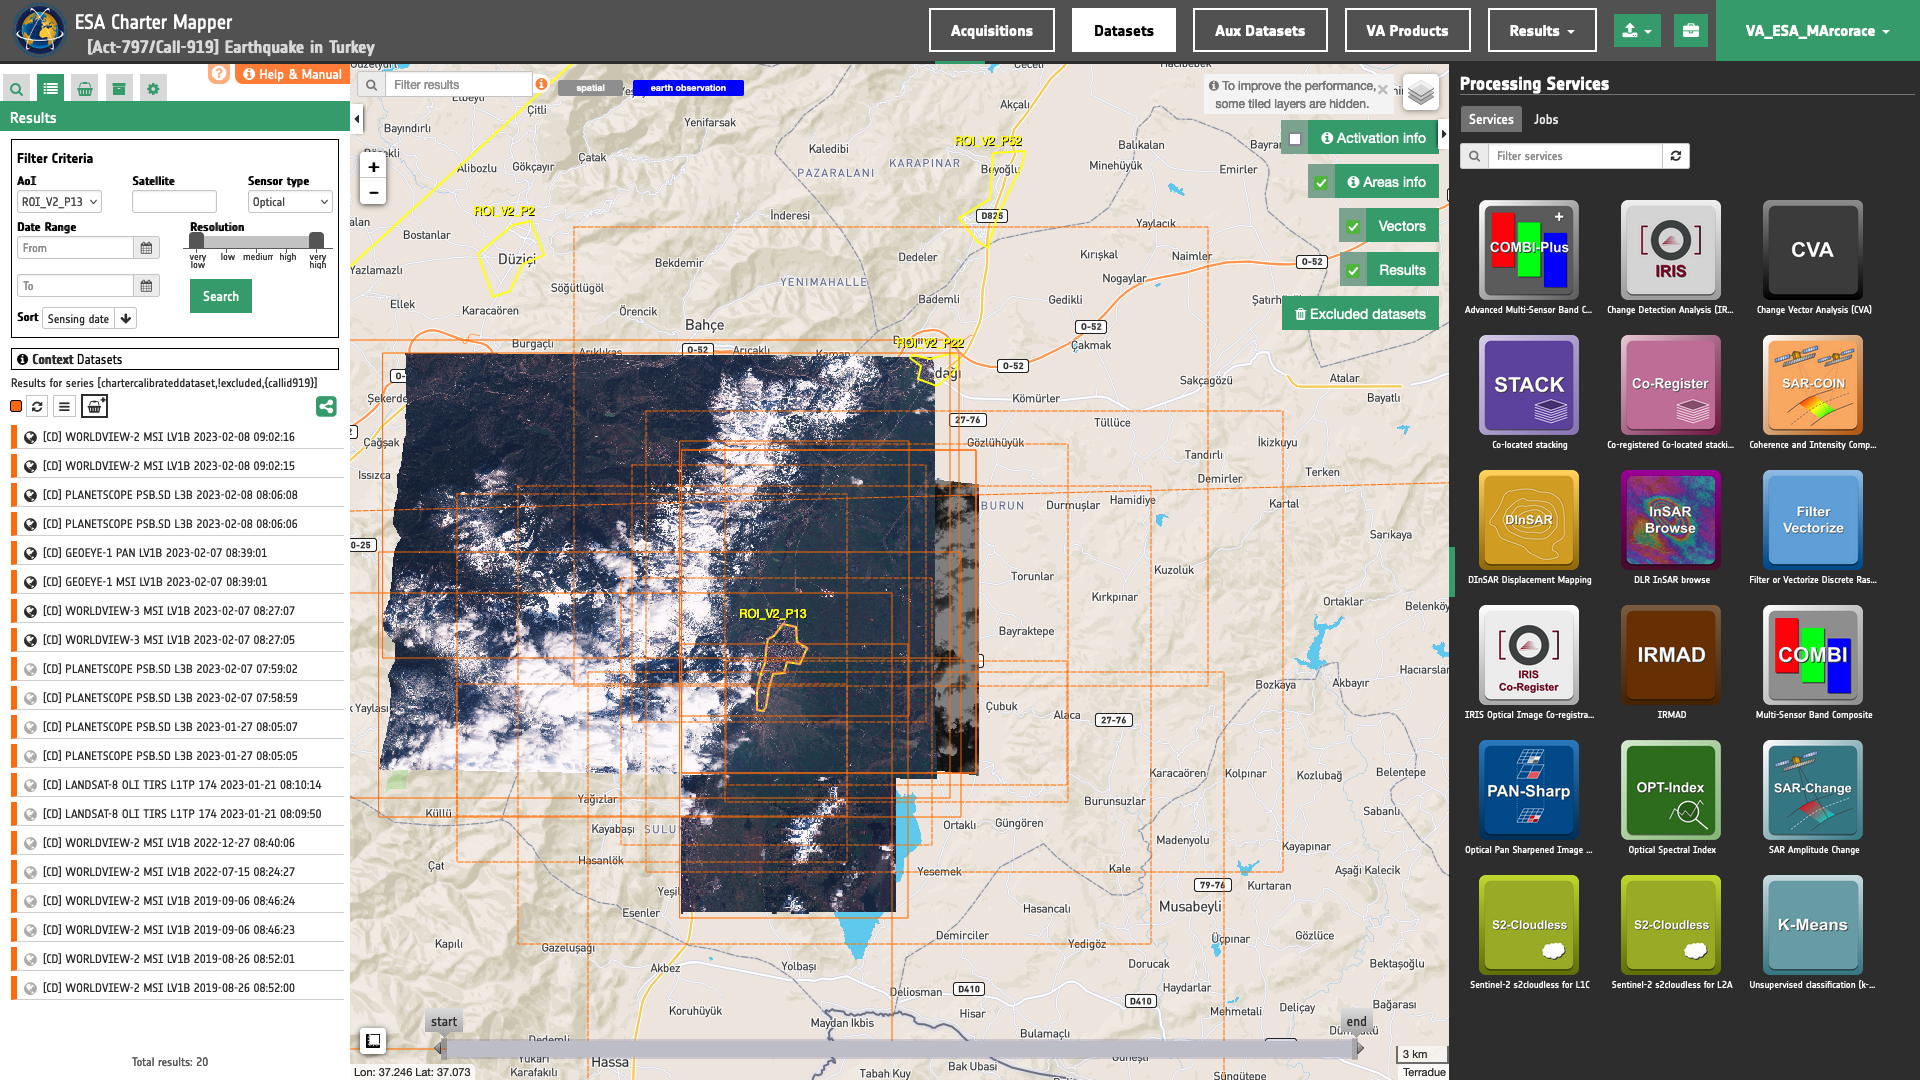Open the K-Means classification service
This screenshot has height=1080, width=1920.
[x=1813, y=925]
